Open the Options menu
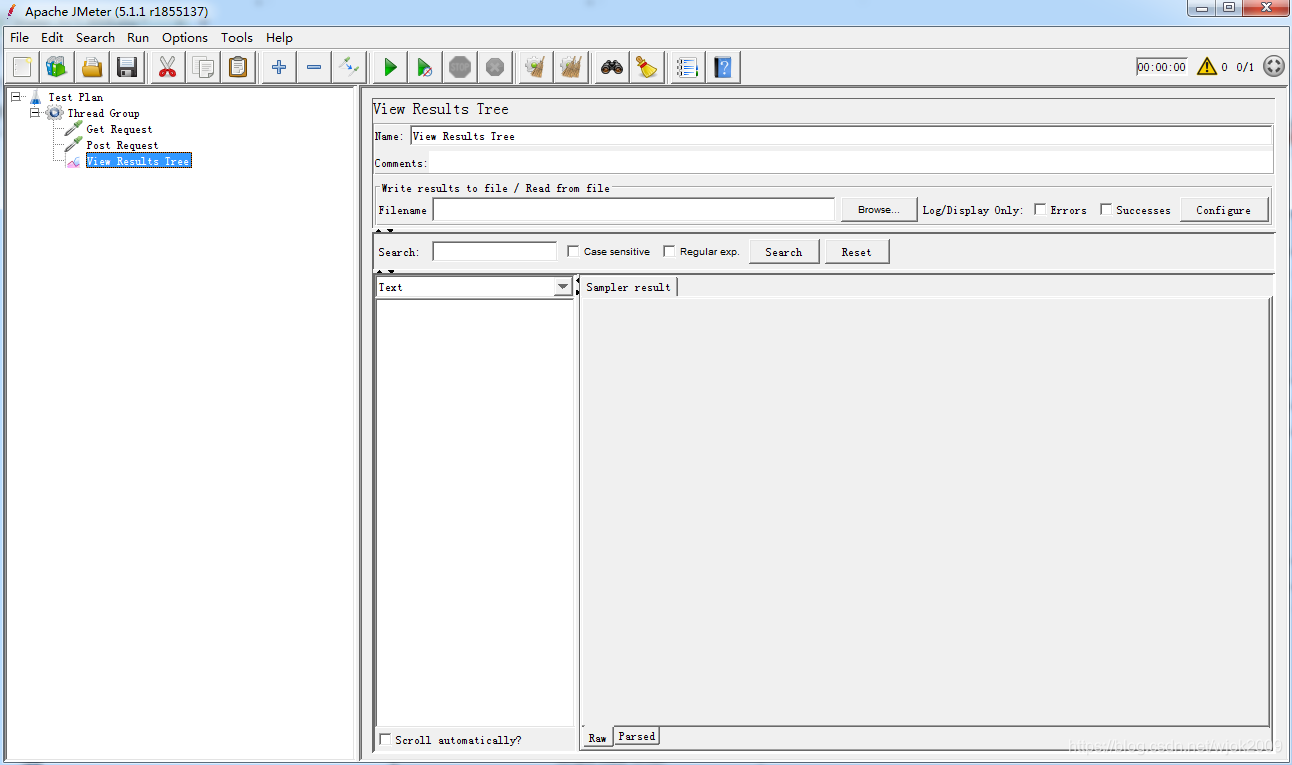 [185, 37]
